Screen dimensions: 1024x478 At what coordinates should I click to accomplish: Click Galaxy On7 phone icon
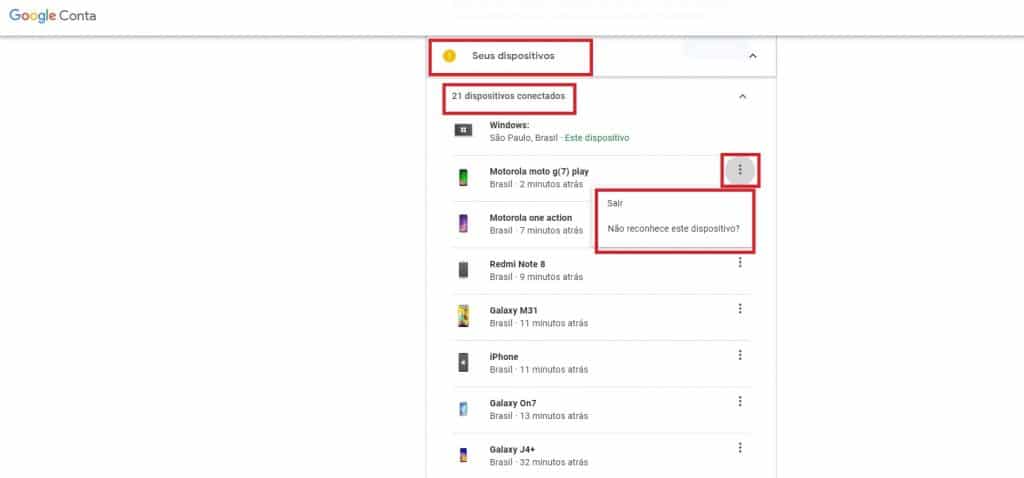(463, 409)
